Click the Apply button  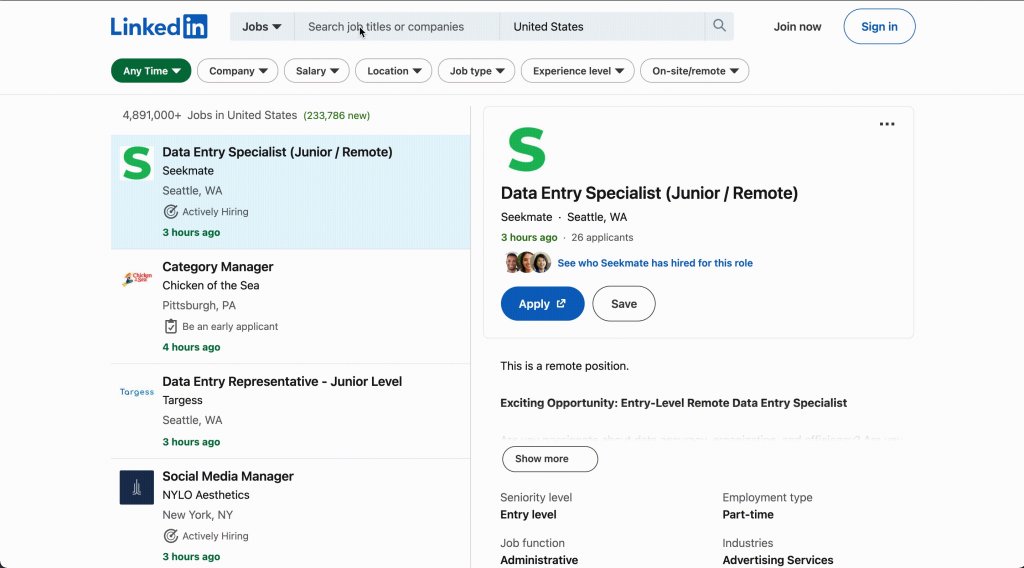pyautogui.click(x=543, y=304)
